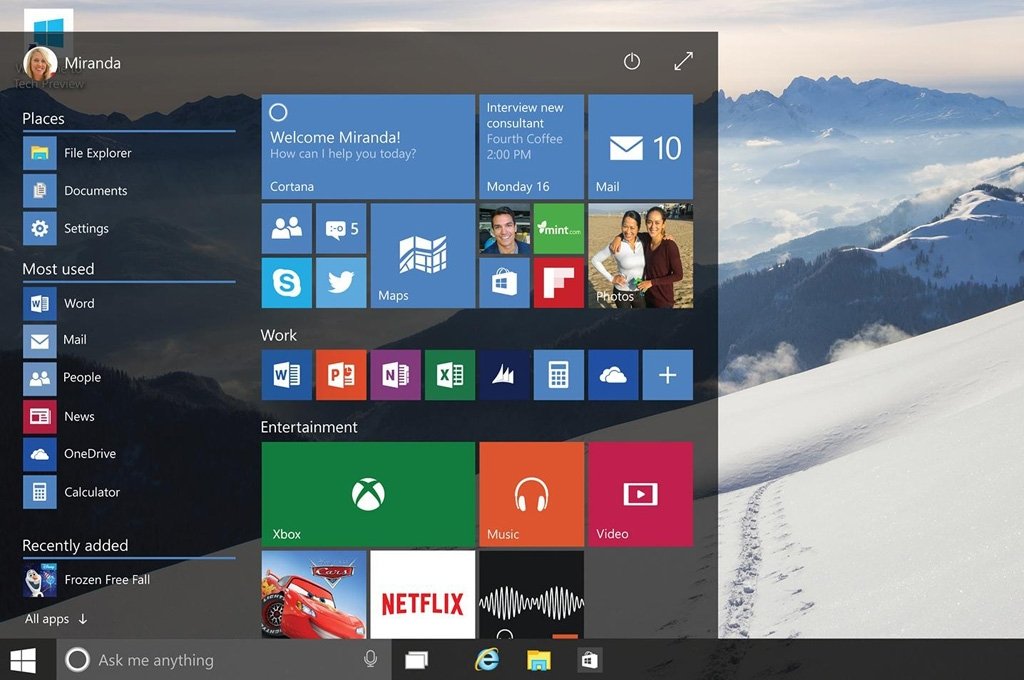This screenshot has width=1024, height=680.
Task: Open the power options menu
Action: 631,62
